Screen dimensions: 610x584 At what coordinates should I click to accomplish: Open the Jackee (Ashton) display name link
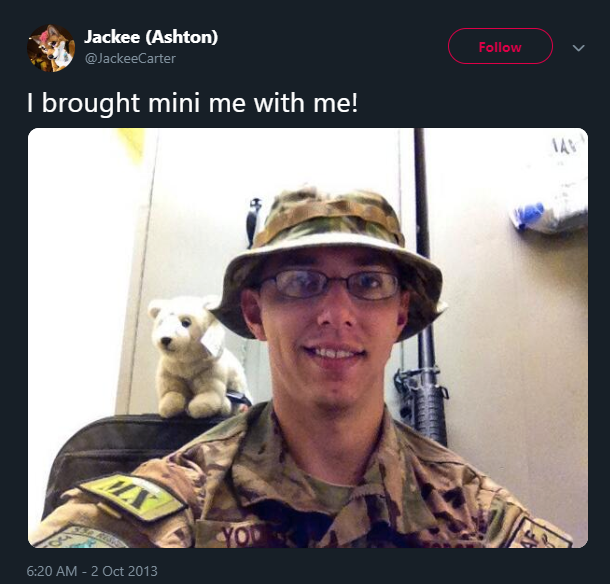pos(151,37)
